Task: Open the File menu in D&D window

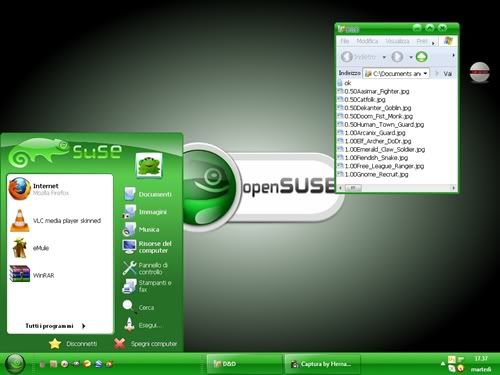Action: (345, 41)
